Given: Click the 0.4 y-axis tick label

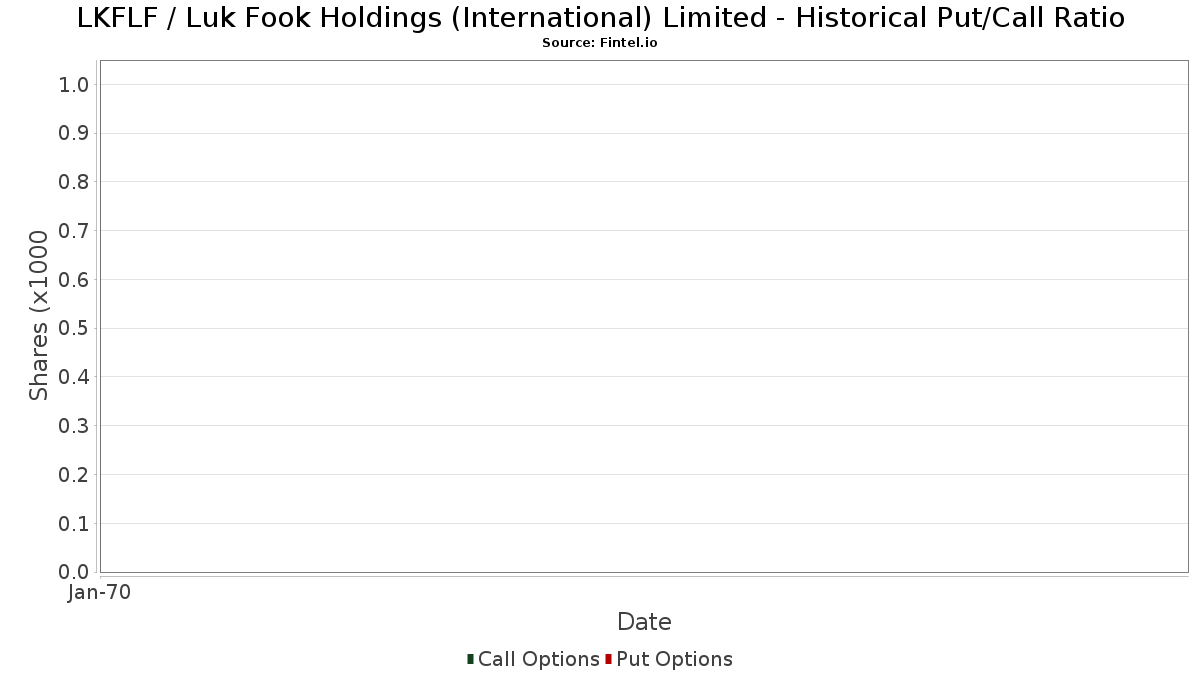Looking at the screenshot, I should [x=74, y=377].
